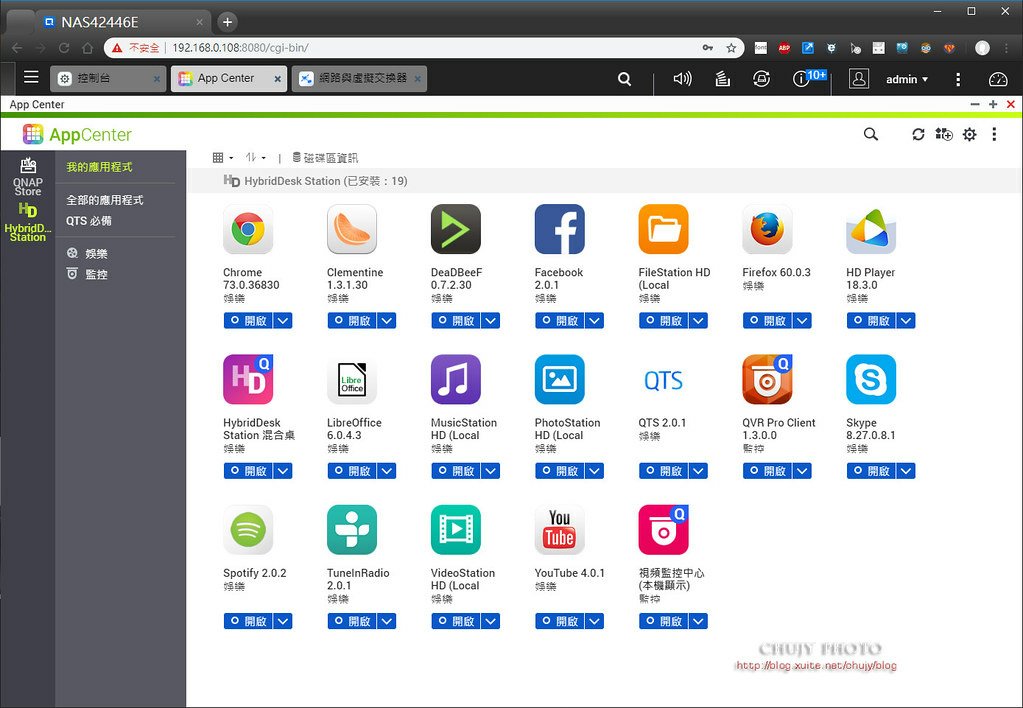The image size is (1023, 708).
Task: Open AppCenter settings gear
Action: pos(970,134)
